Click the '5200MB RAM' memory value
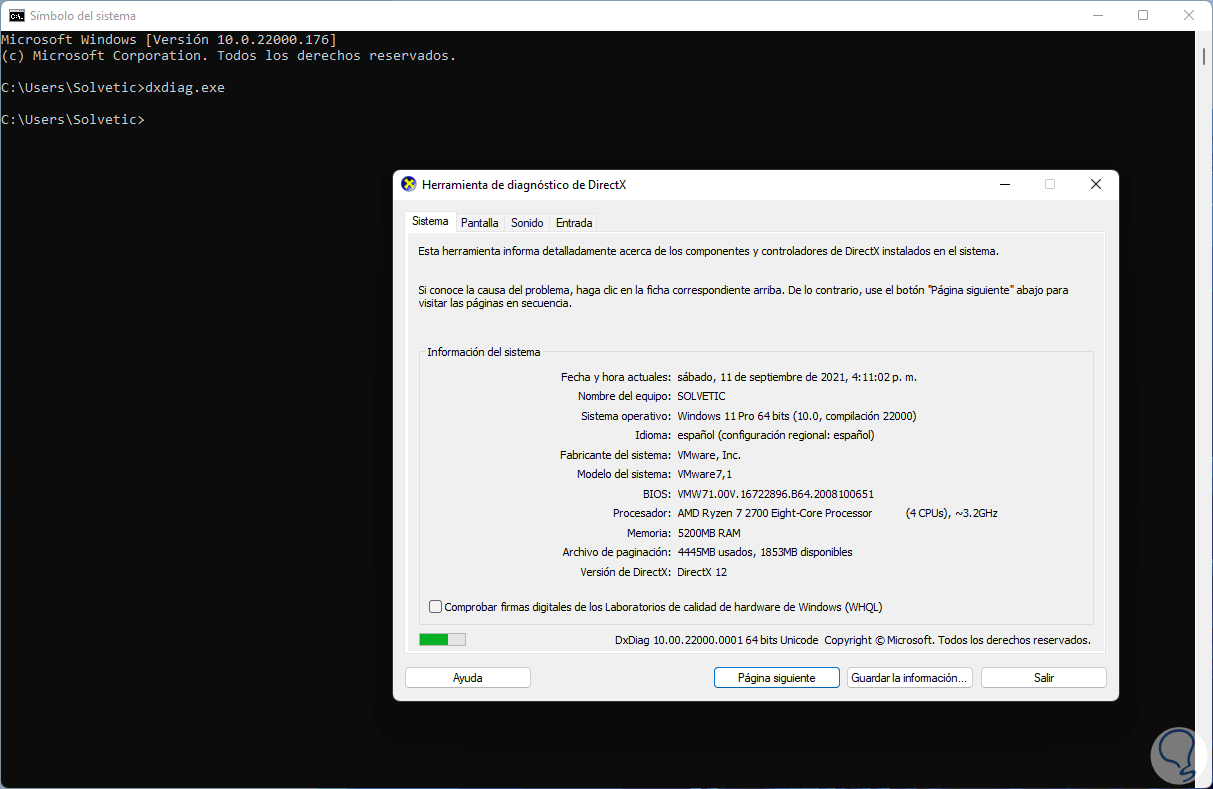 click(709, 532)
